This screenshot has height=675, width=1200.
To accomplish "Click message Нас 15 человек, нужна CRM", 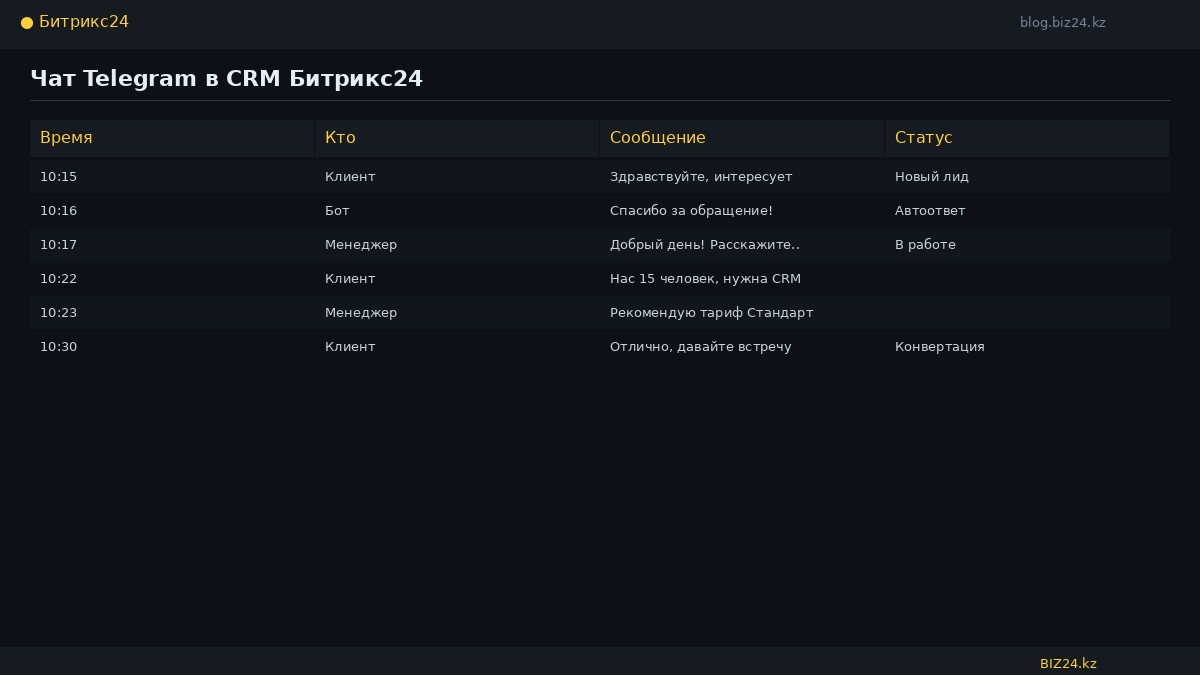I will pyautogui.click(x=705, y=279).
